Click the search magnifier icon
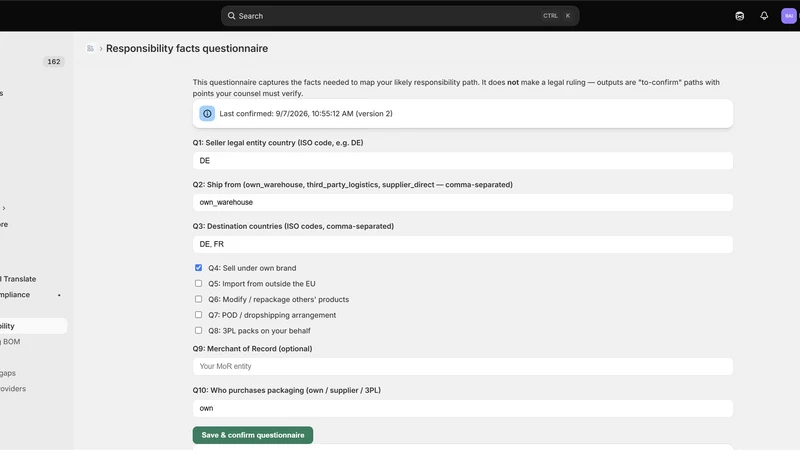The width and height of the screenshot is (800, 450). (231, 16)
